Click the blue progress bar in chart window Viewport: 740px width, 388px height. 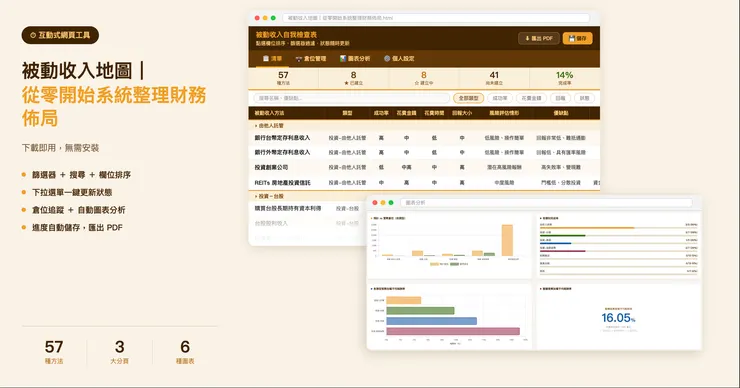(x=555, y=243)
